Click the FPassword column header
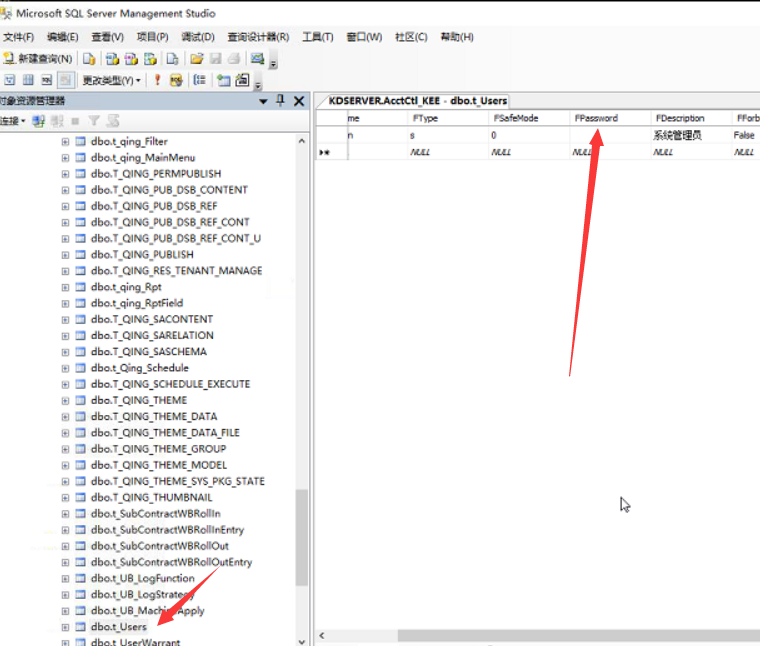 pyautogui.click(x=596, y=118)
